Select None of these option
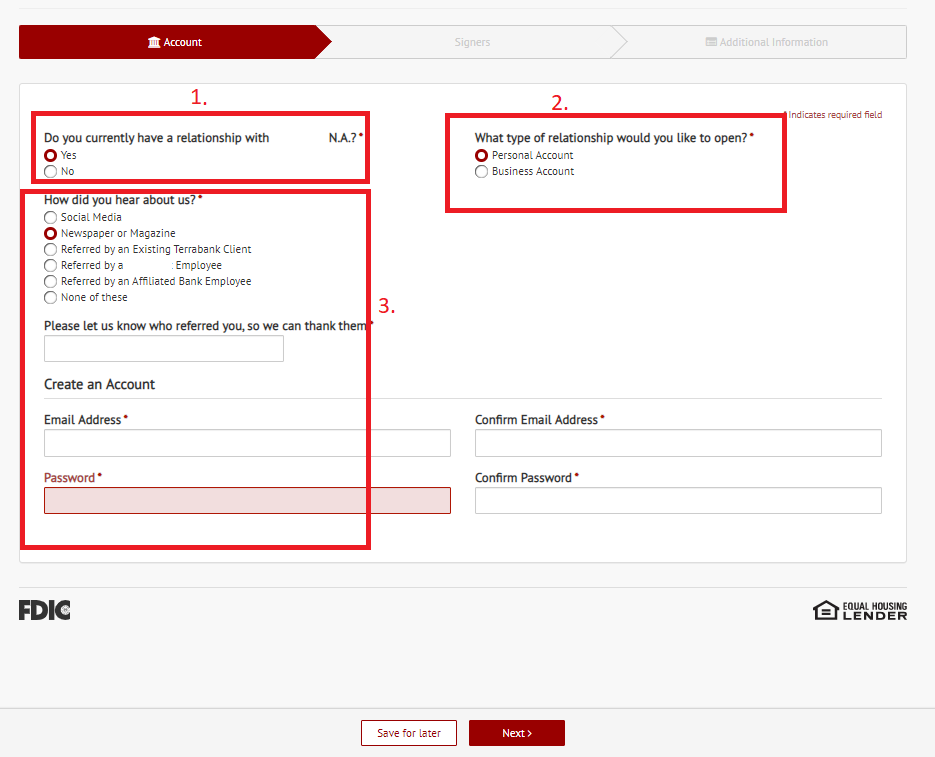Viewport: 935px width, 757px height. point(50,298)
